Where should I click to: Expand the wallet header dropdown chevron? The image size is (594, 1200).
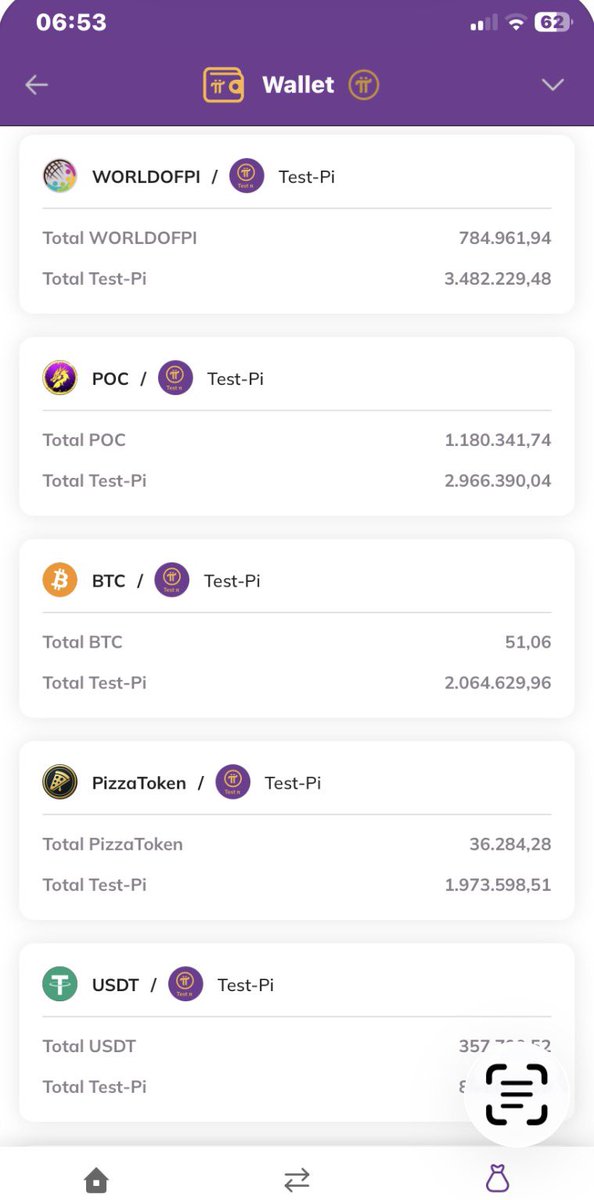[553, 85]
